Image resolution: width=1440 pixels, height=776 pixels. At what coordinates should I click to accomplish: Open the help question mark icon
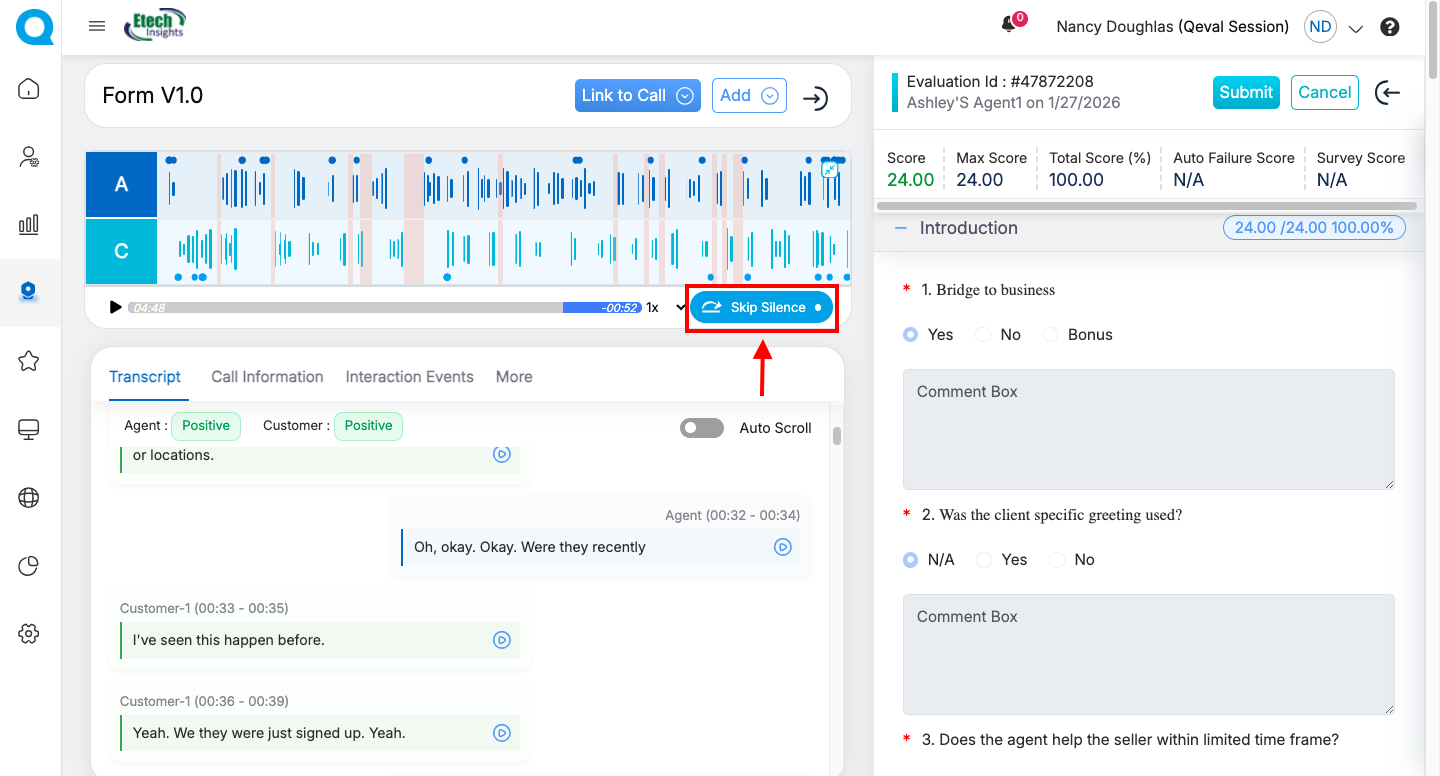(x=1389, y=27)
